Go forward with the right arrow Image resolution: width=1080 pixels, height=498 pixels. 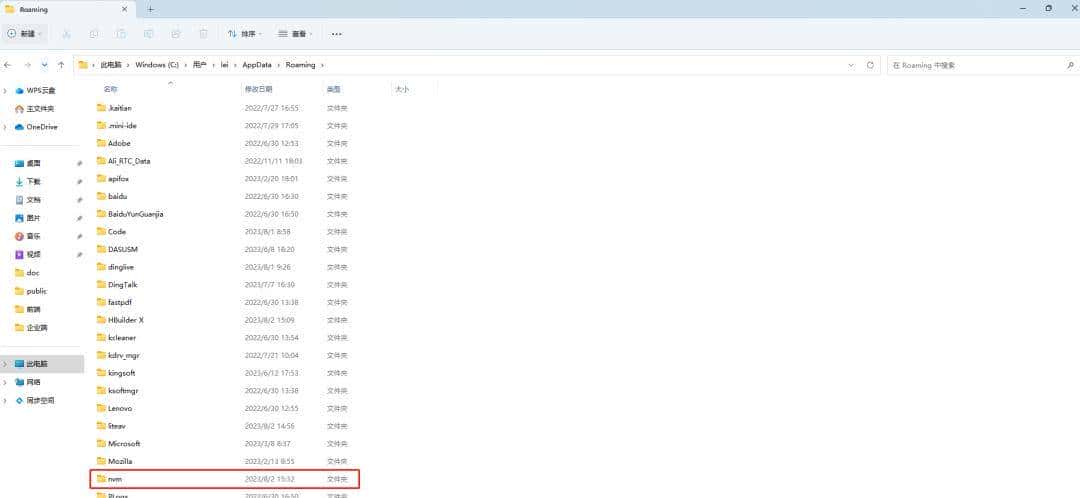point(28,65)
